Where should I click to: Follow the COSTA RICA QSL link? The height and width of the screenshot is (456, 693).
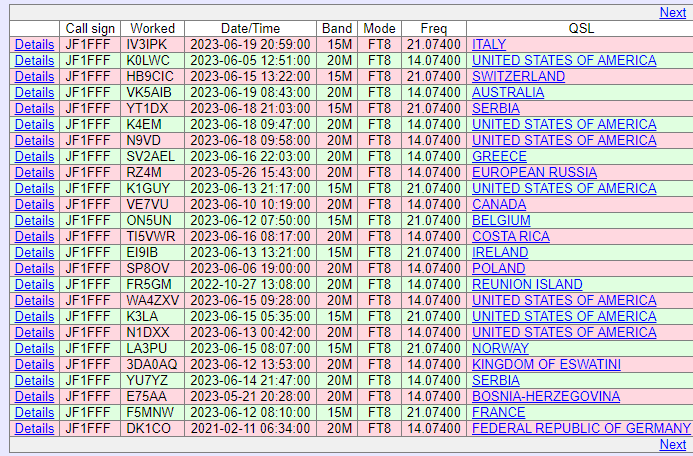pyautogui.click(x=511, y=236)
